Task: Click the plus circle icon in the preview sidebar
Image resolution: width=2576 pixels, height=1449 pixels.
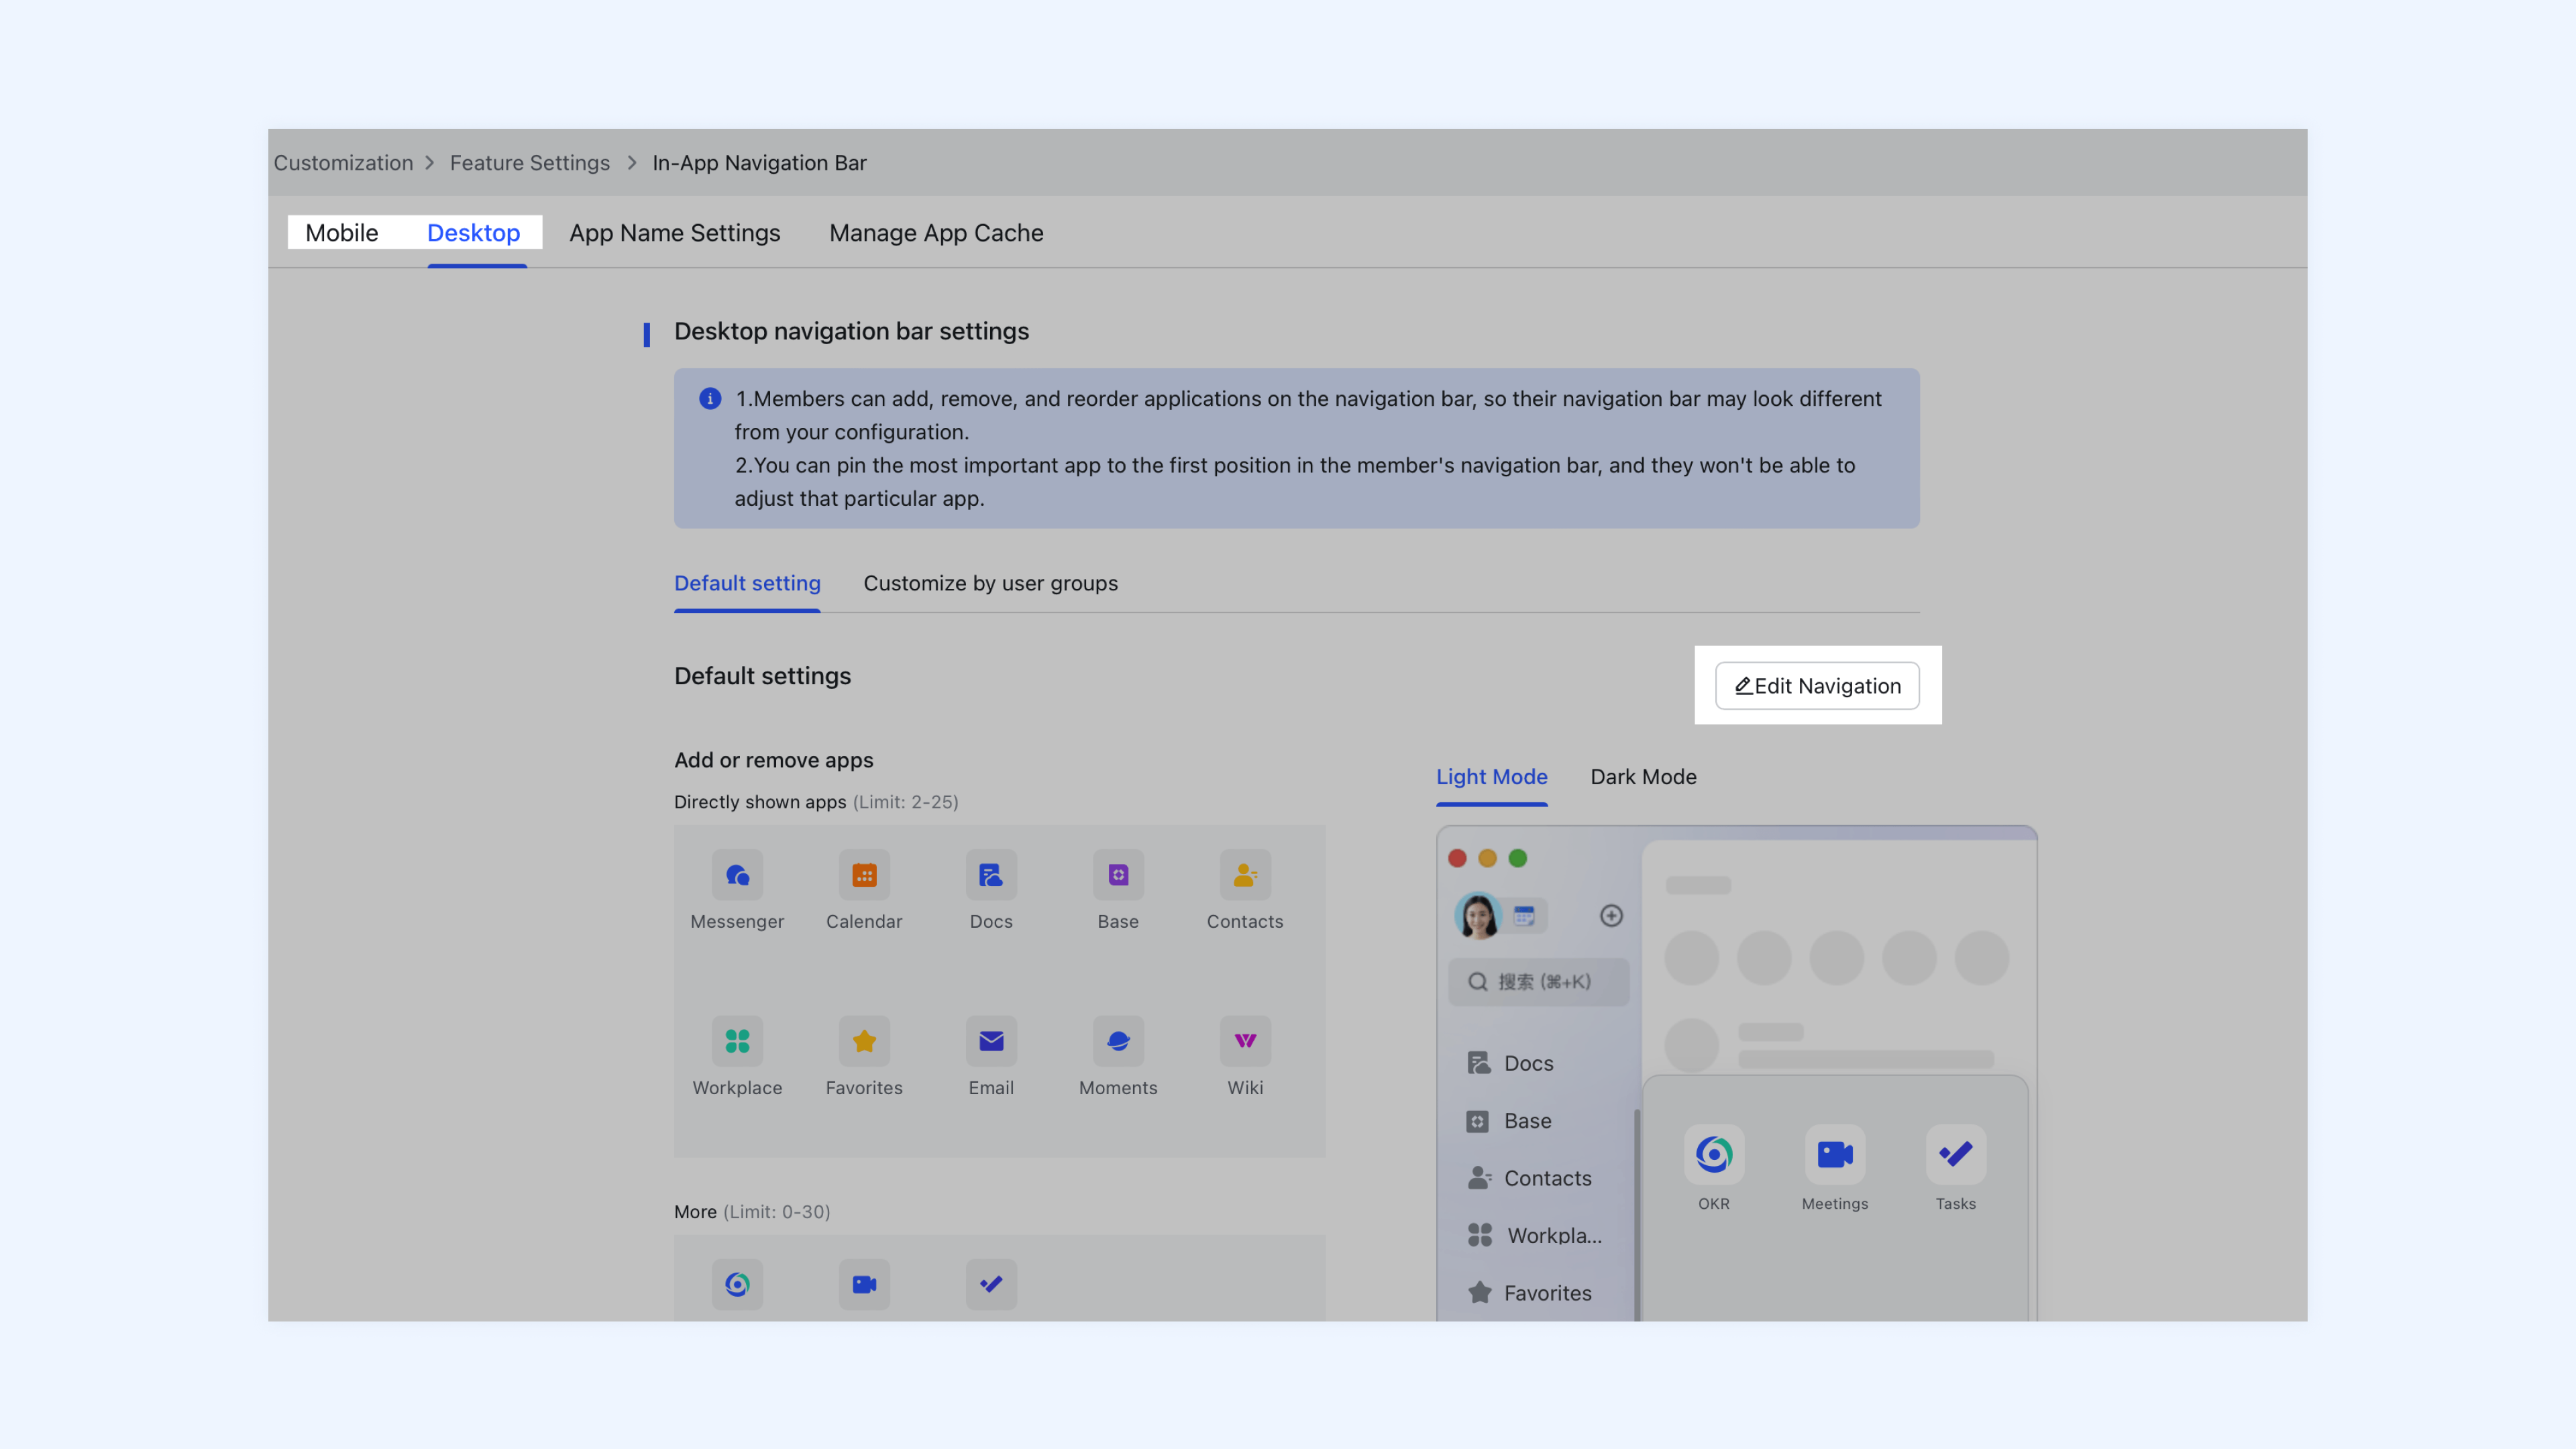Action: tap(1611, 915)
